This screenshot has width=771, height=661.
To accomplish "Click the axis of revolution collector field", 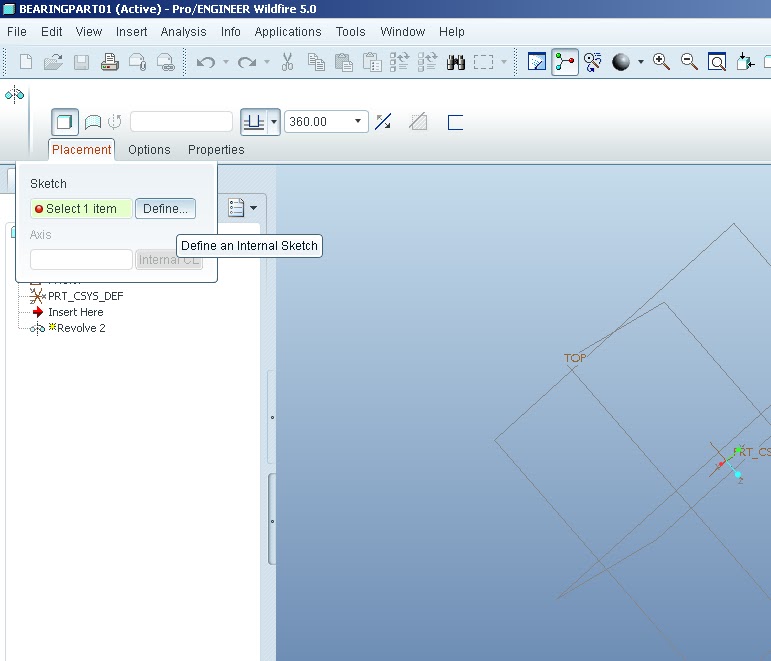I will click(181, 122).
